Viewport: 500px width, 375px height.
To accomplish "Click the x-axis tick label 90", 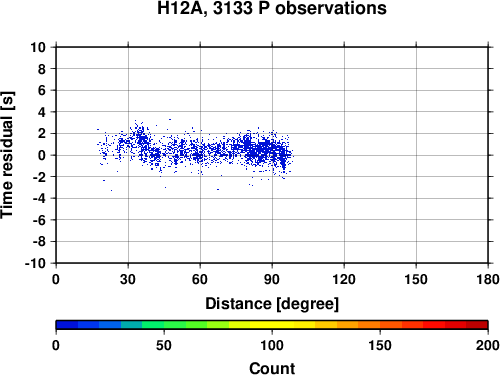I will pyautogui.click(x=272, y=279).
